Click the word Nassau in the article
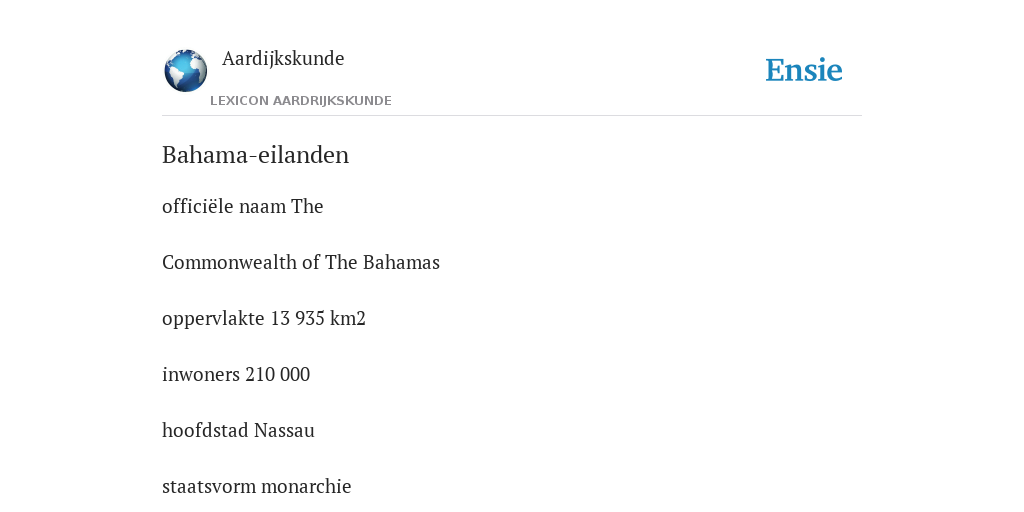Viewport: 1024px width, 512px height. tap(284, 430)
